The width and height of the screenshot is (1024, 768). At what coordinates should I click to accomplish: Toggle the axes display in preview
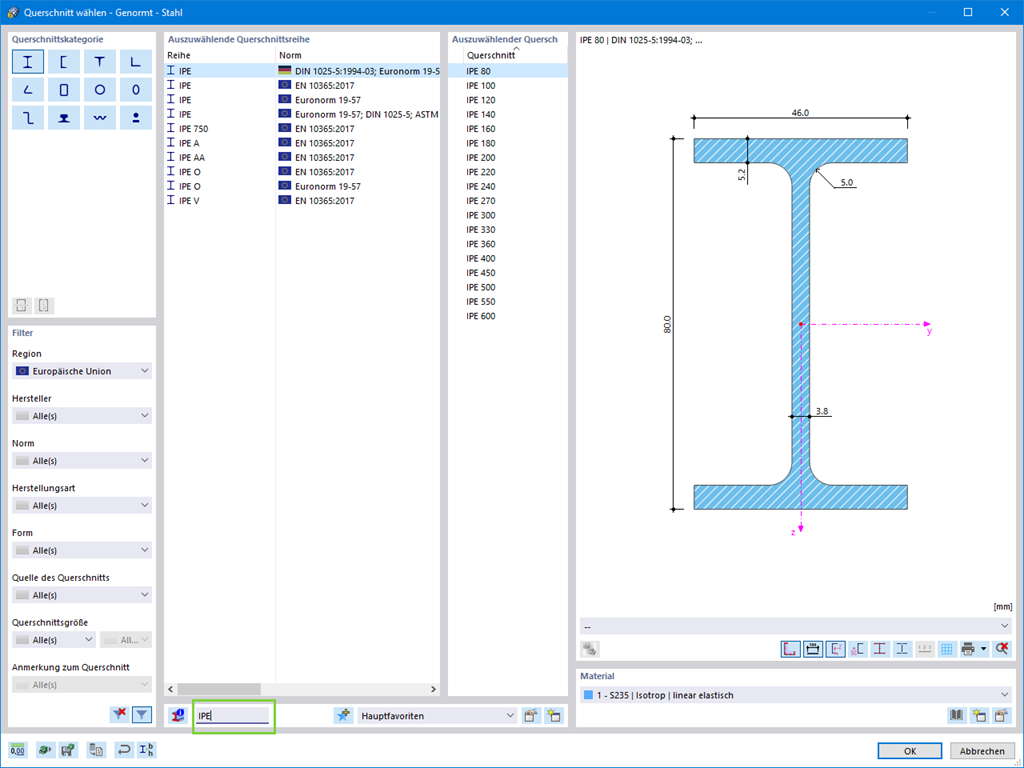tap(835, 649)
